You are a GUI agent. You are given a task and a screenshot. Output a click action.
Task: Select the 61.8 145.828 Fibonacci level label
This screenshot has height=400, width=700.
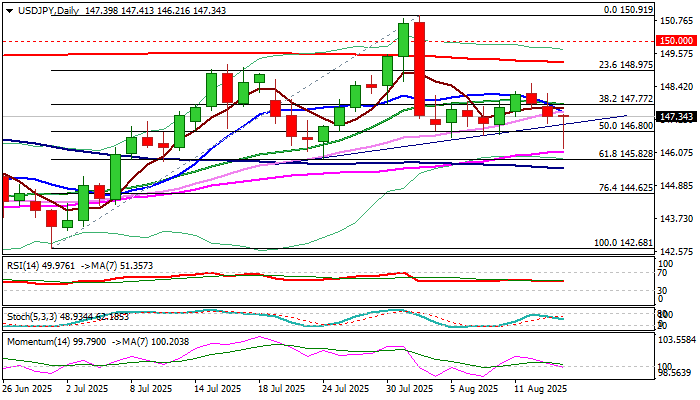625,154
